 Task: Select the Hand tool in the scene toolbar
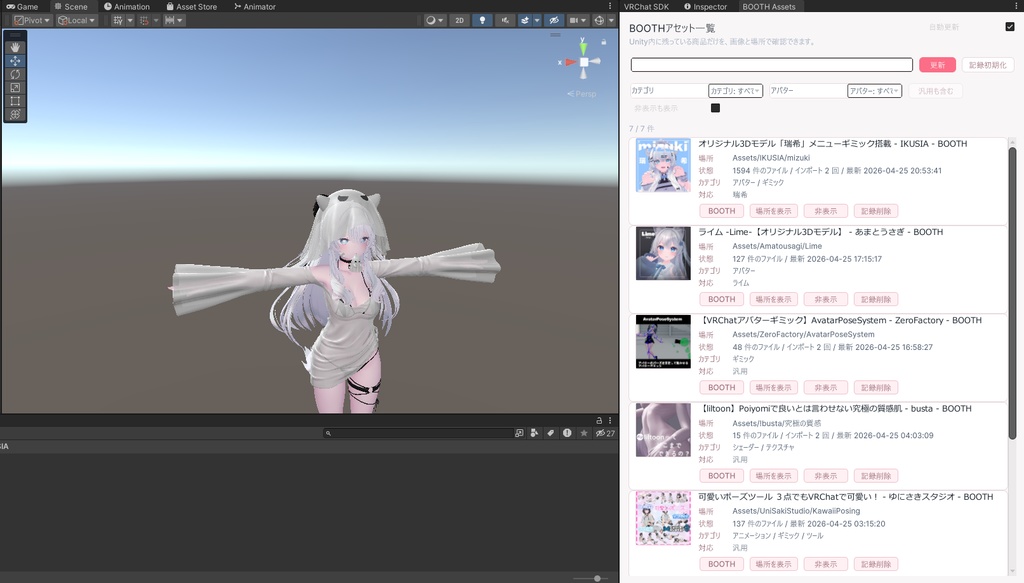(x=15, y=46)
